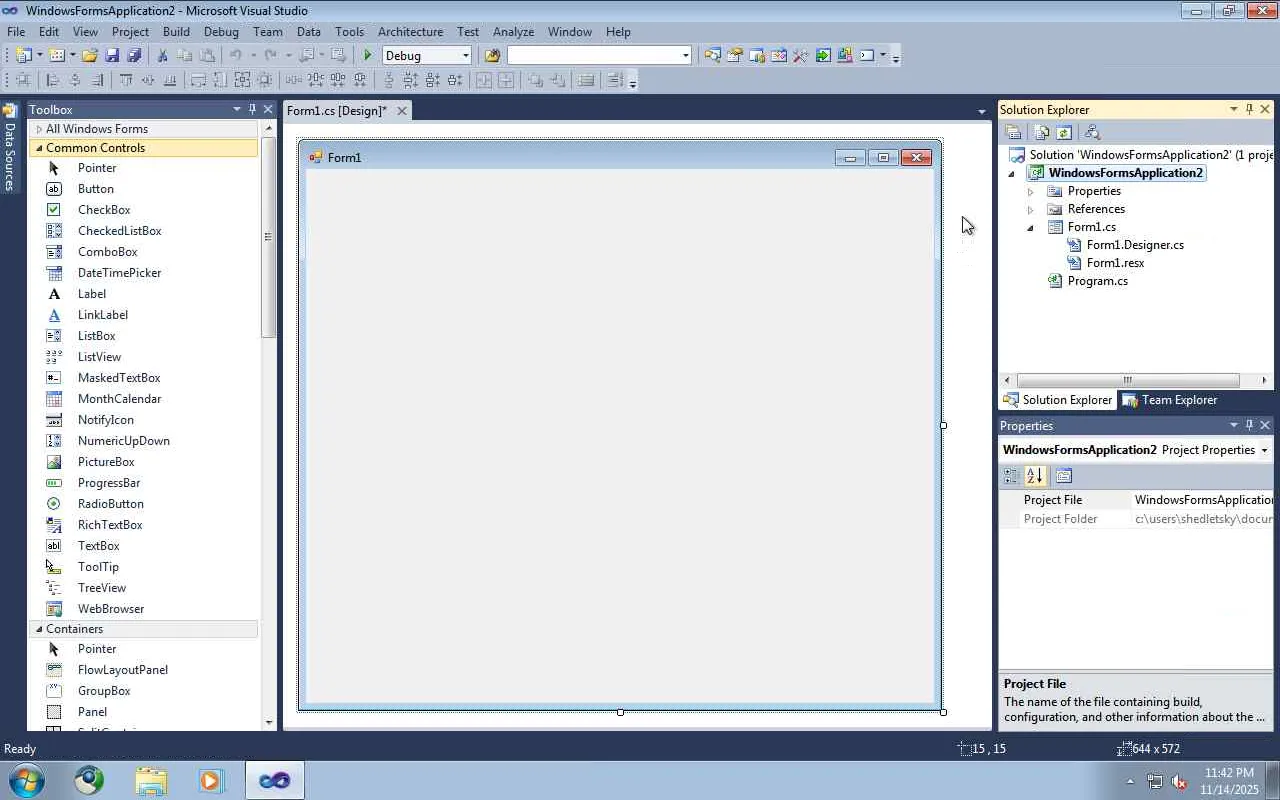The image size is (1280, 800).
Task: Choose the ComboBox control from Toolbox
Action: (146, 252)
